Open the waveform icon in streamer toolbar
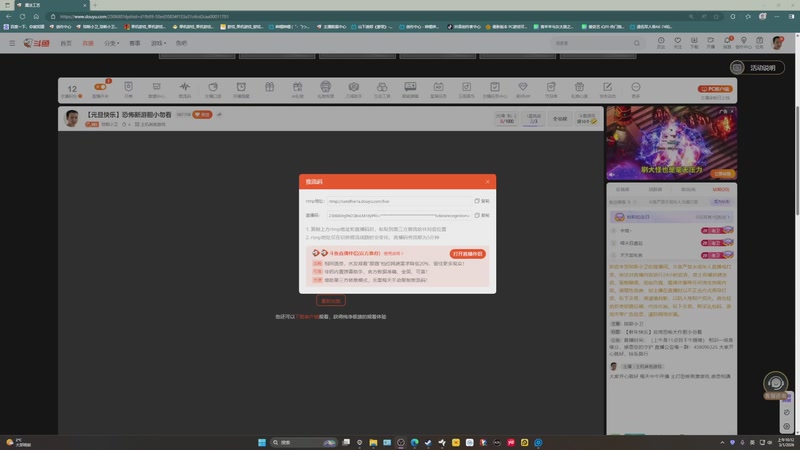This screenshot has height=450, width=800. 185,87
